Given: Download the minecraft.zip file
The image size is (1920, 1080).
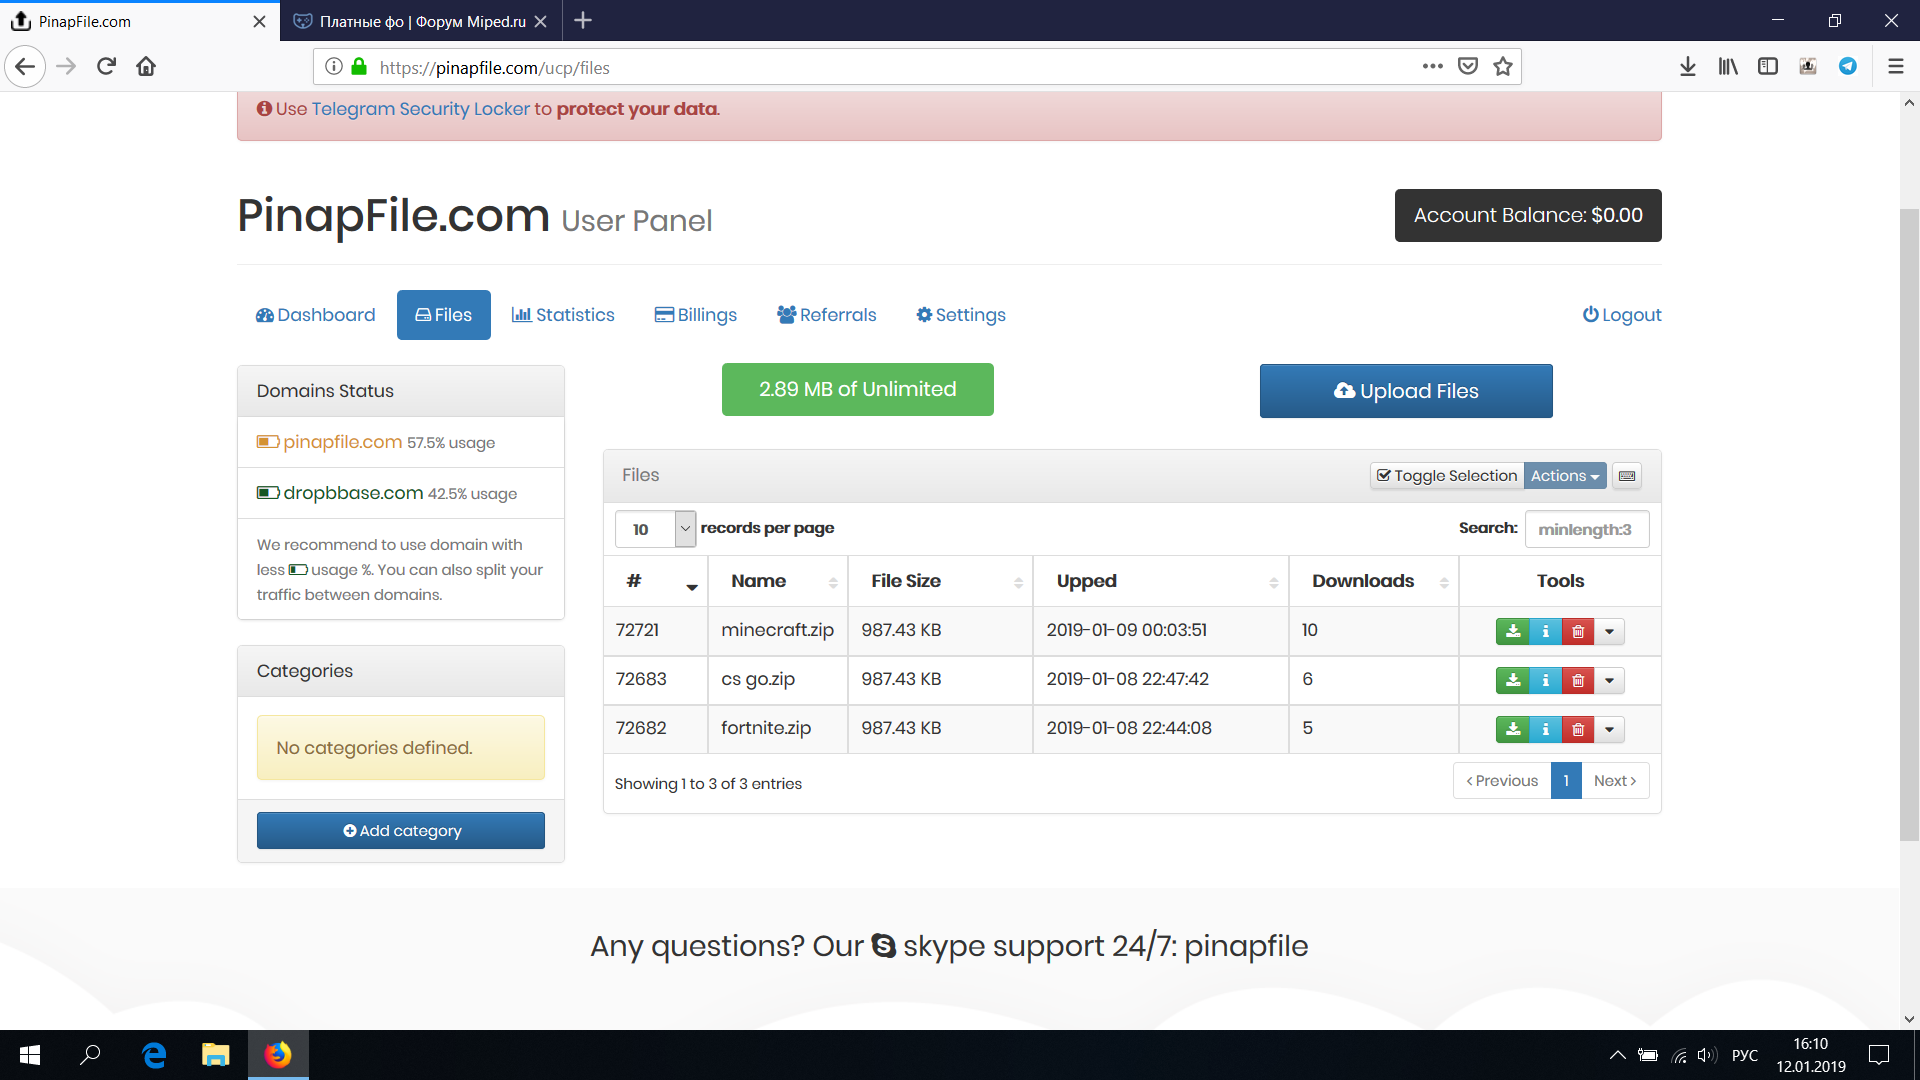Looking at the screenshot, I should (1513, 631).
